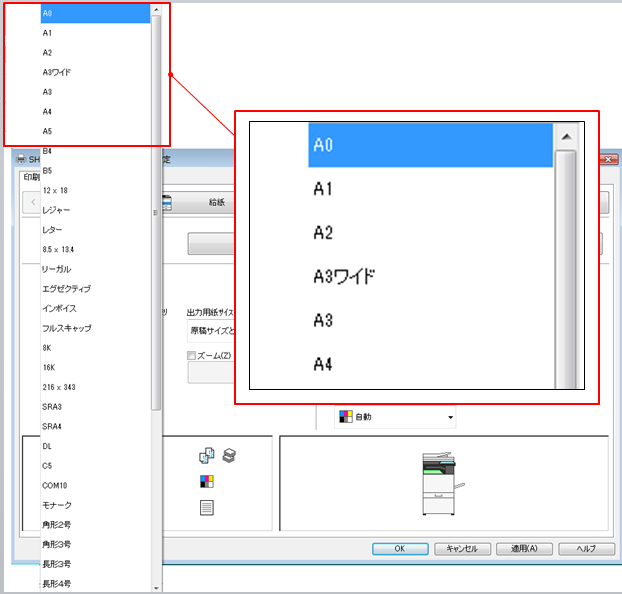Click the キャンセル button
This screenshot has height=594, width=622.
[462, 548]
